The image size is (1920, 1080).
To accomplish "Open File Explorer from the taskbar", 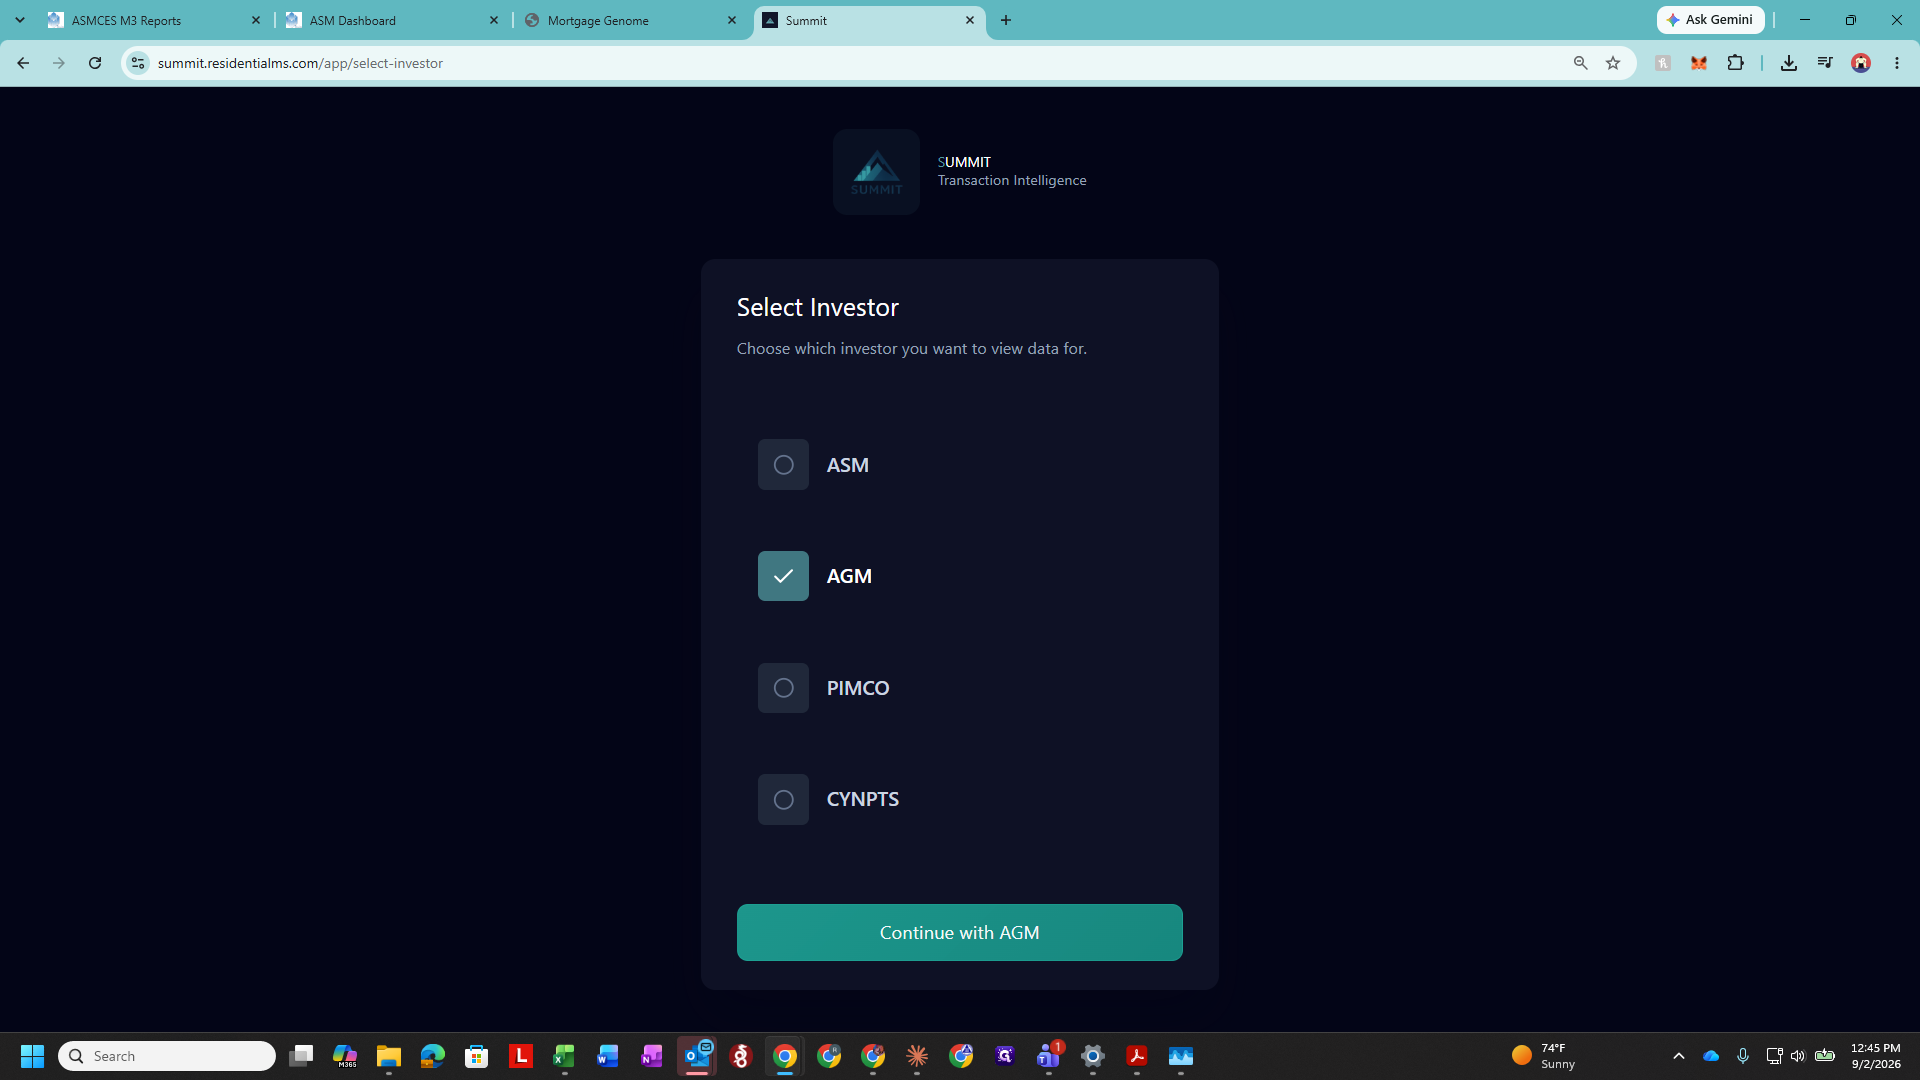I will [x=389, y=1056].
